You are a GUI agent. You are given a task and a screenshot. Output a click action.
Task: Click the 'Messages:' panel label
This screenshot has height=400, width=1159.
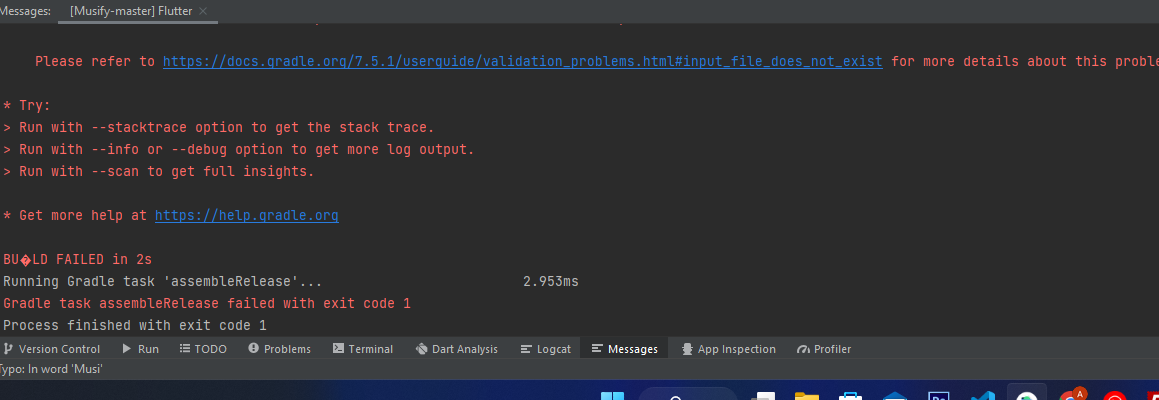(26, 11)
